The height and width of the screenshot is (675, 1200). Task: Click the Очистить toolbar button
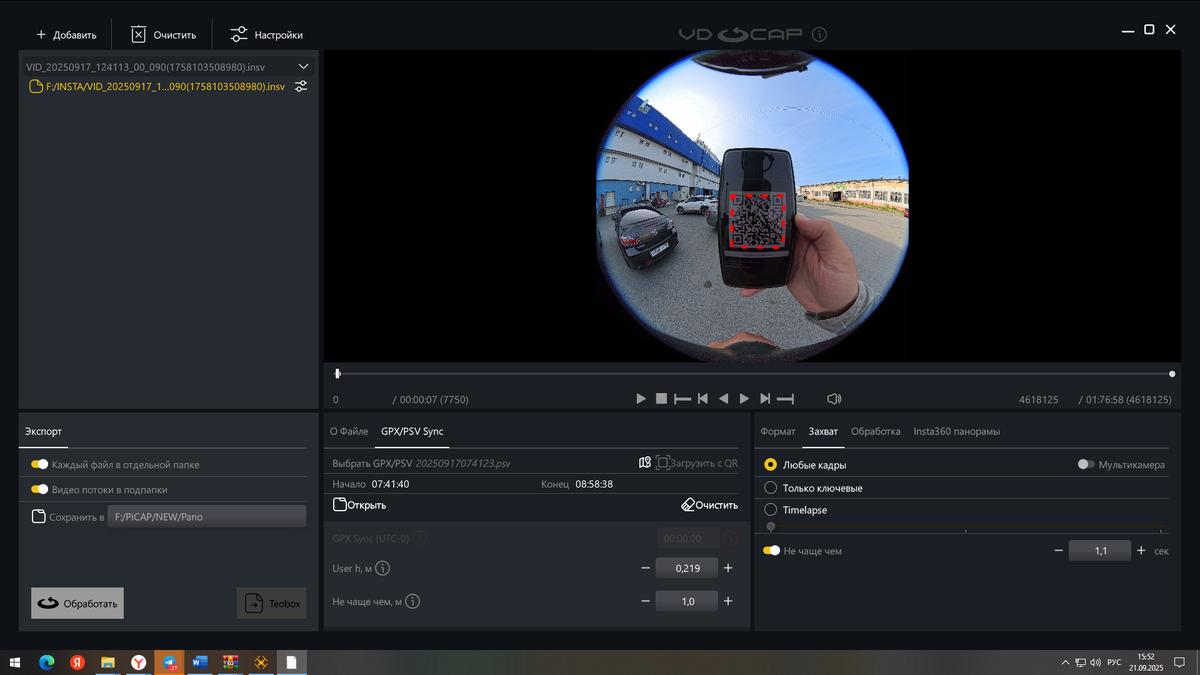163,35
